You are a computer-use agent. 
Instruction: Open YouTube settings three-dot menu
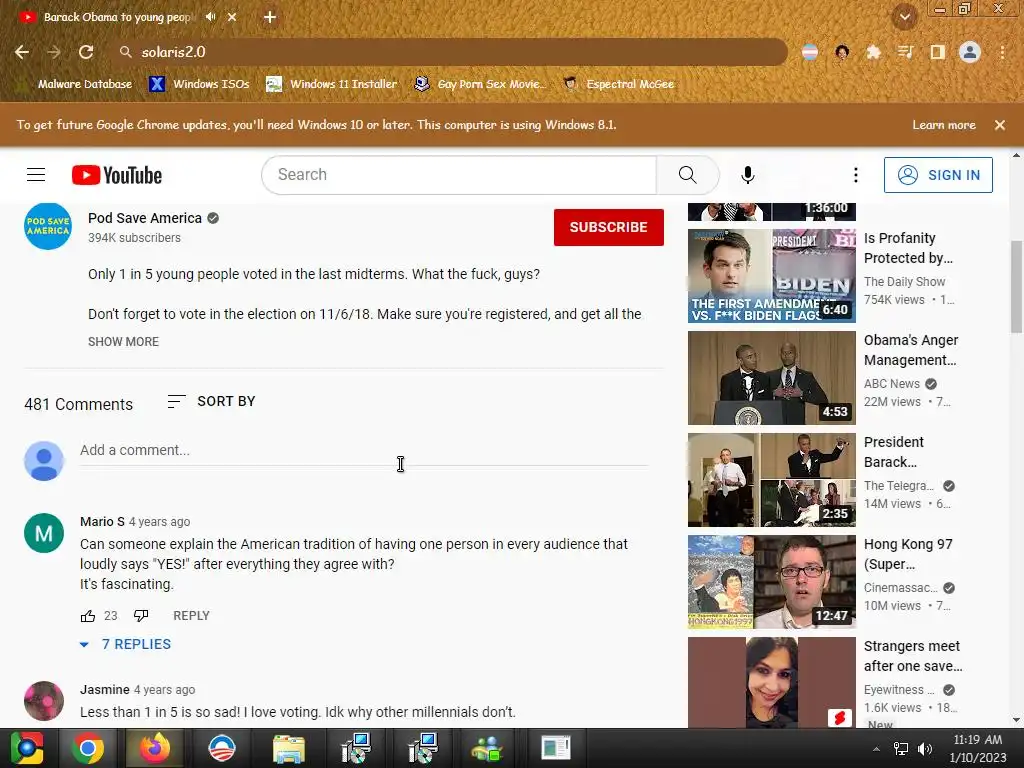click(856, 174)
